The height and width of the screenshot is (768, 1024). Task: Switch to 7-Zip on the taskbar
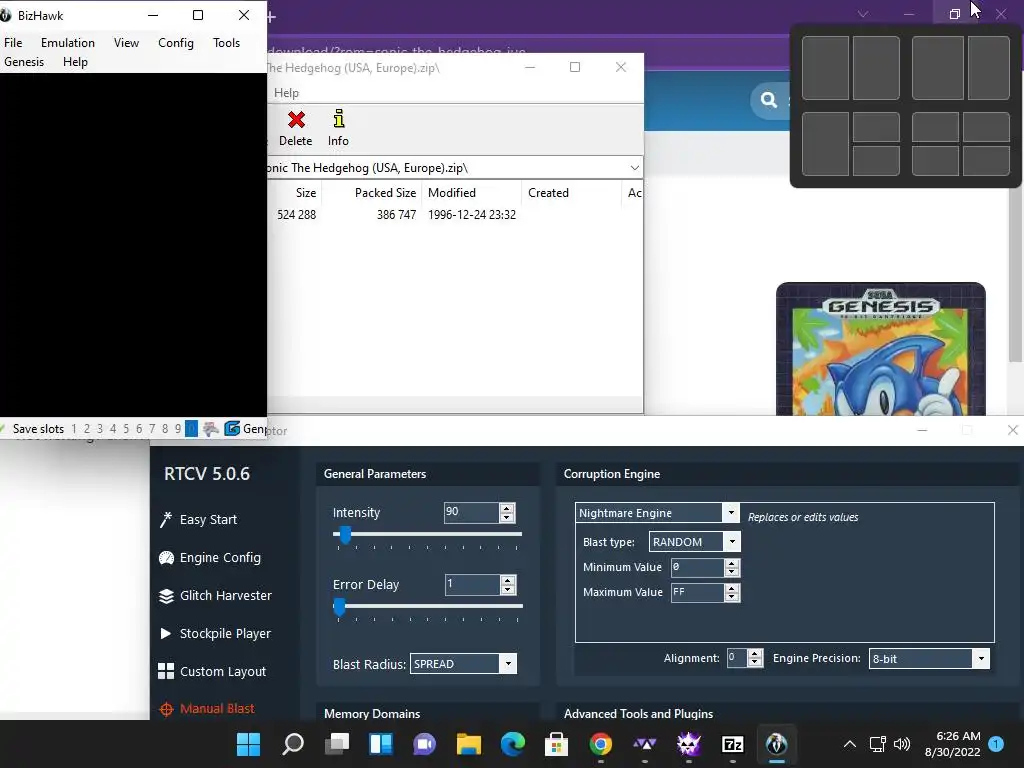coord(733,744)
